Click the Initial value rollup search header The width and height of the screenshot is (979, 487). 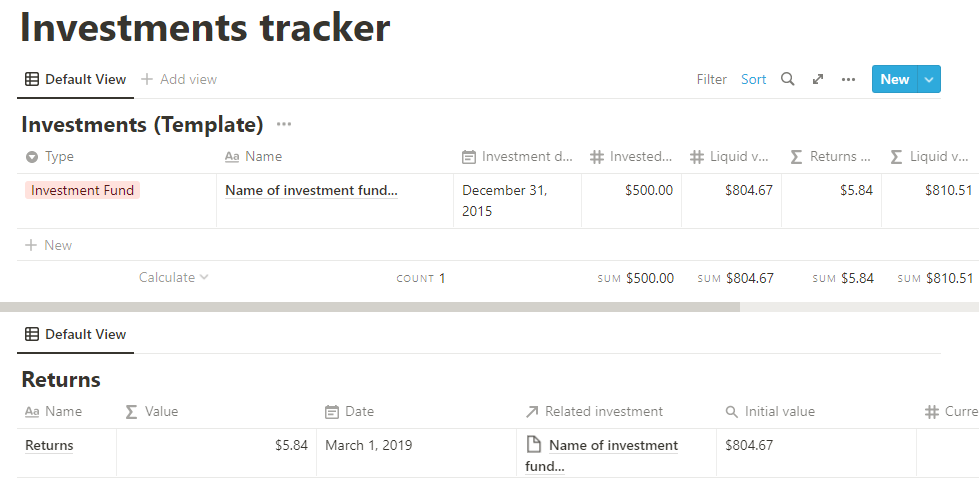point(769,411)
